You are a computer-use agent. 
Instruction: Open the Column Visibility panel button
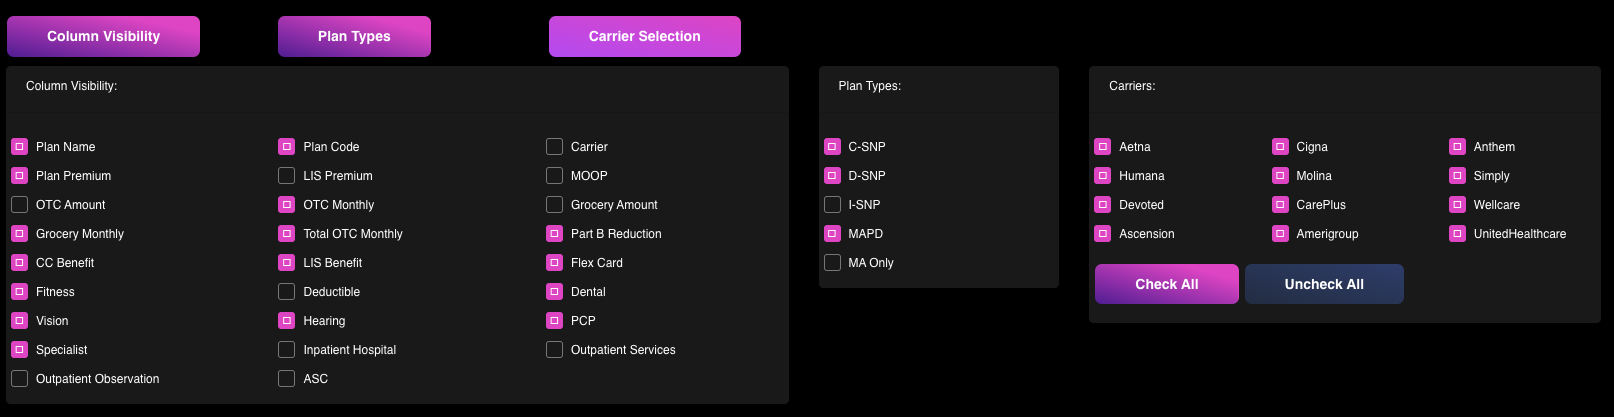point(103,36)
